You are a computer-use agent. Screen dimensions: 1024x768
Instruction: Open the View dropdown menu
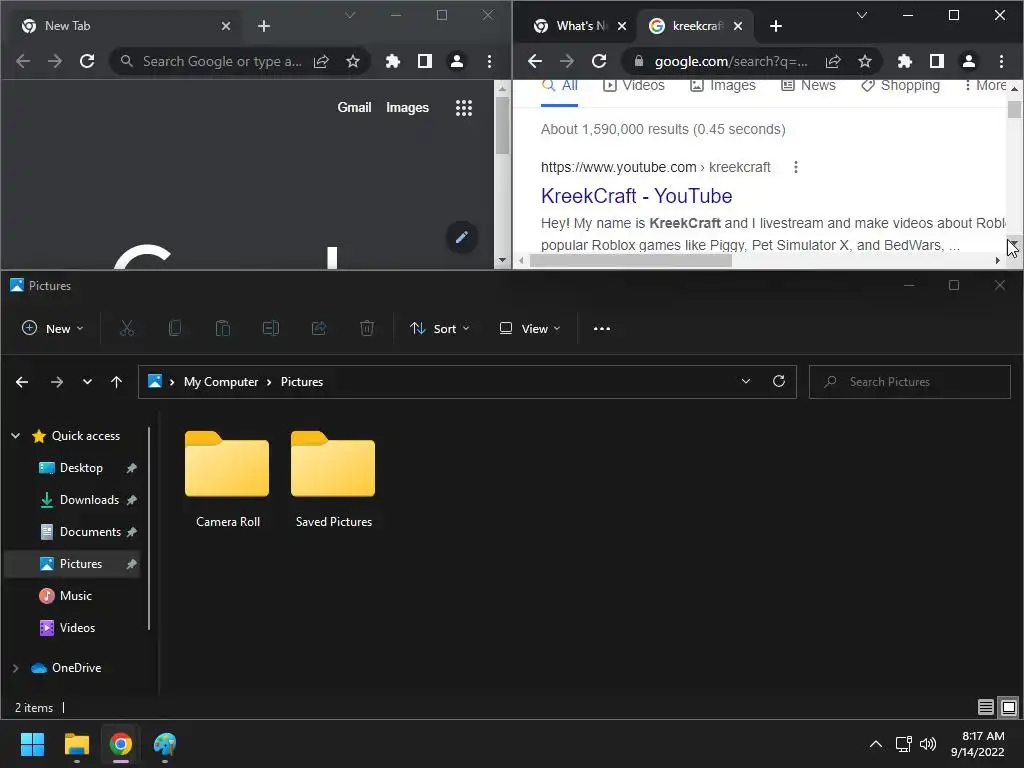530,328
